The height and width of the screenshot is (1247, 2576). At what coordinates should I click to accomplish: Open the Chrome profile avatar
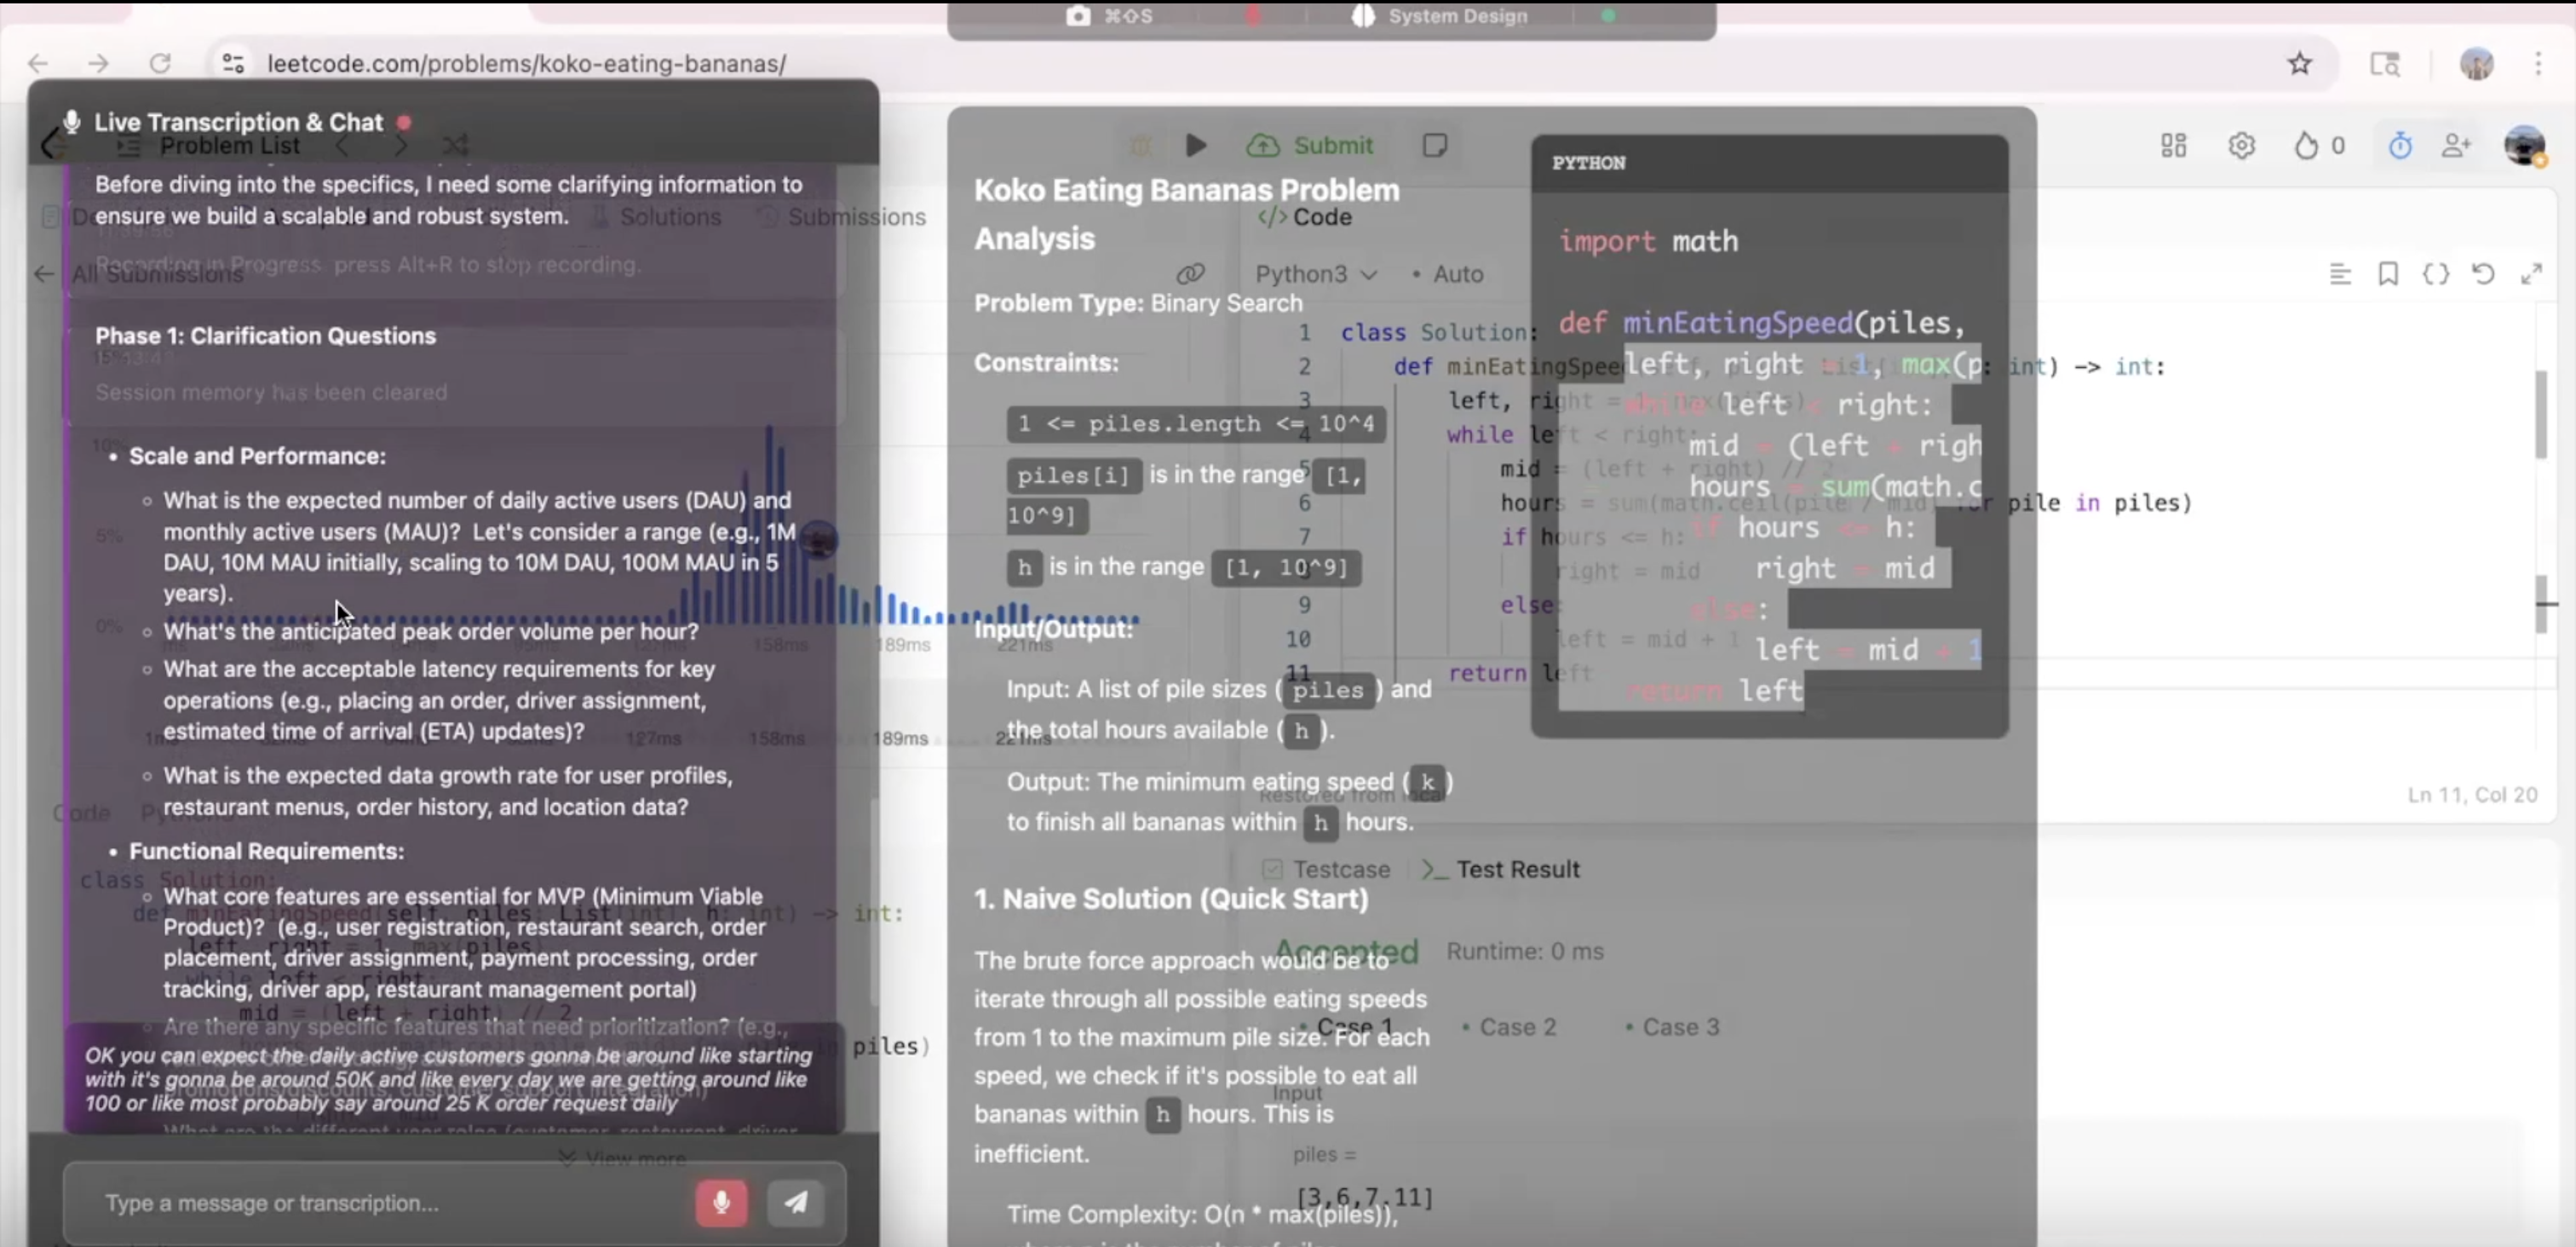[x=2476, y=64]
